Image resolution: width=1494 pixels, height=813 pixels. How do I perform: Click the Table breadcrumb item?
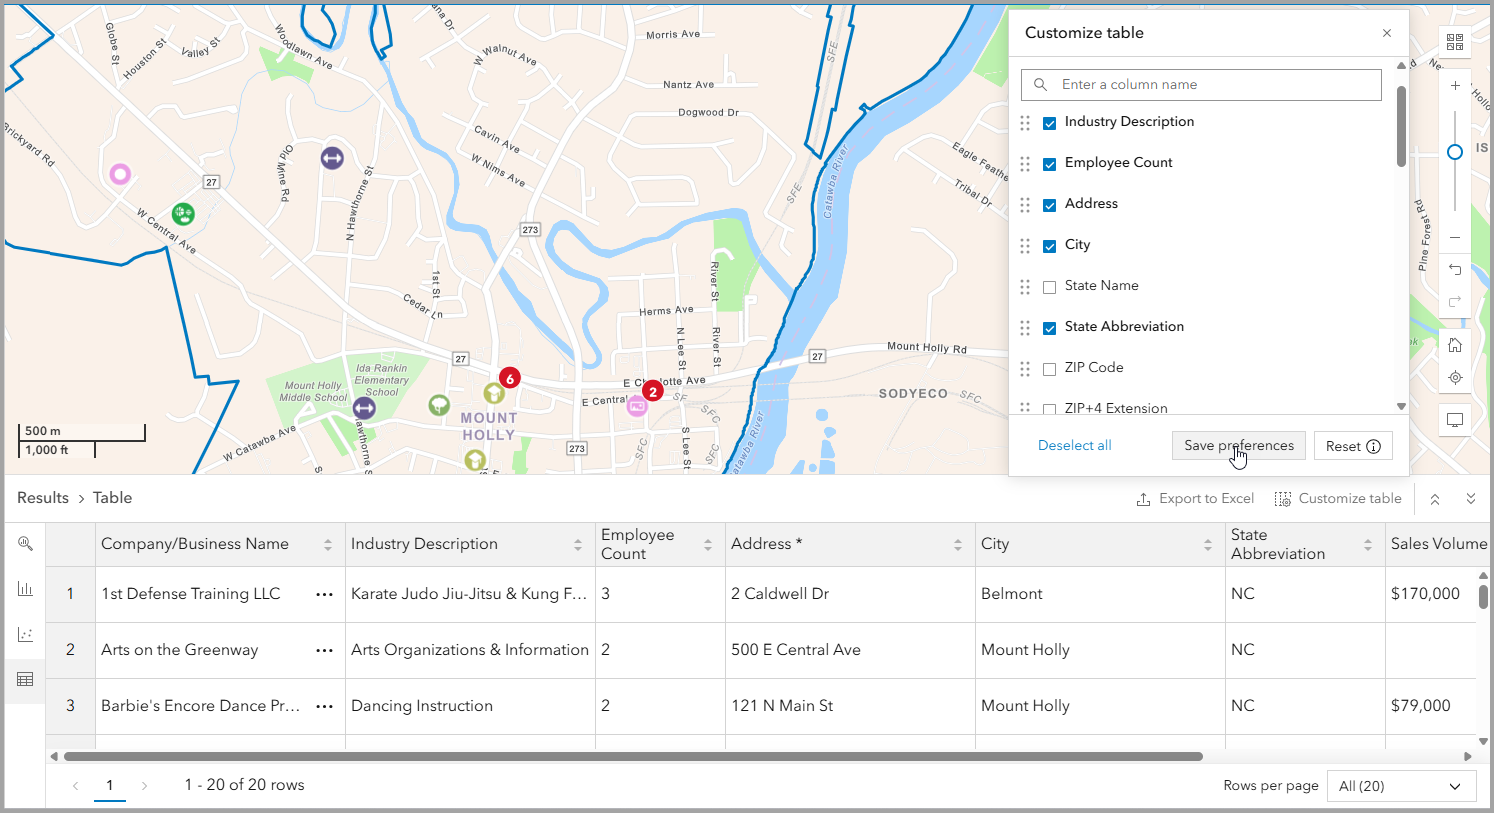click(112, 498)
